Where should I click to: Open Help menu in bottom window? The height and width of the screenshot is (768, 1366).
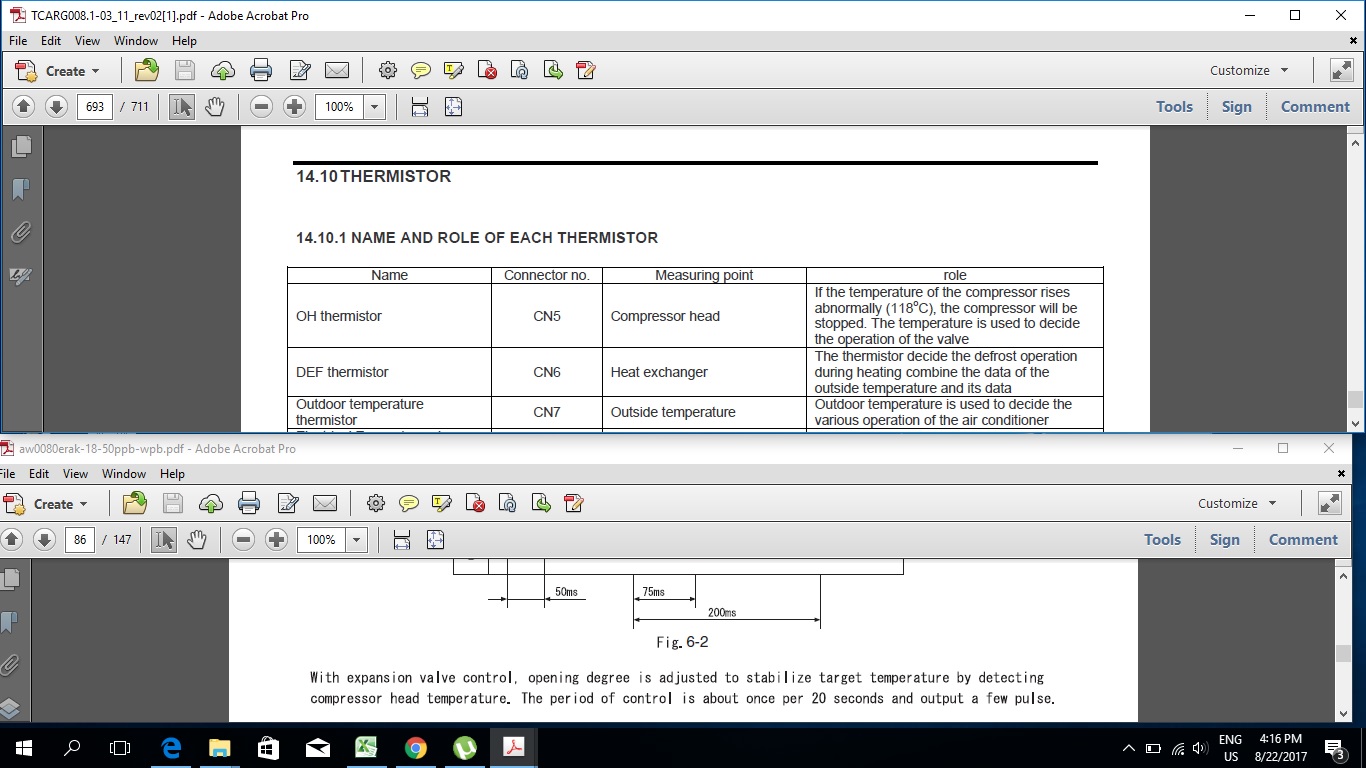[173, 474]
